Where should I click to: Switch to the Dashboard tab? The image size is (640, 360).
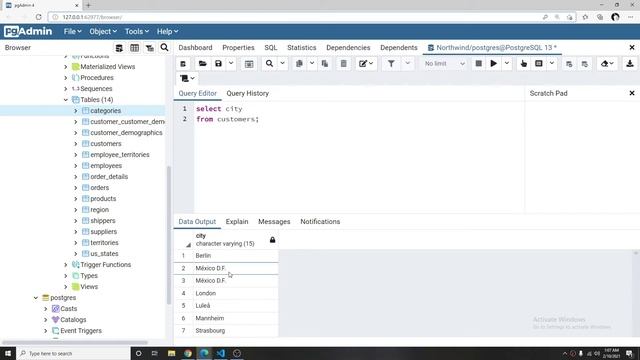[x=195, y=48]
